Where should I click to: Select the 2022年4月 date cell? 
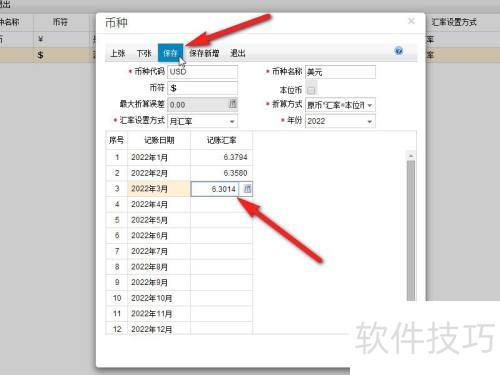tap(159, 204)
